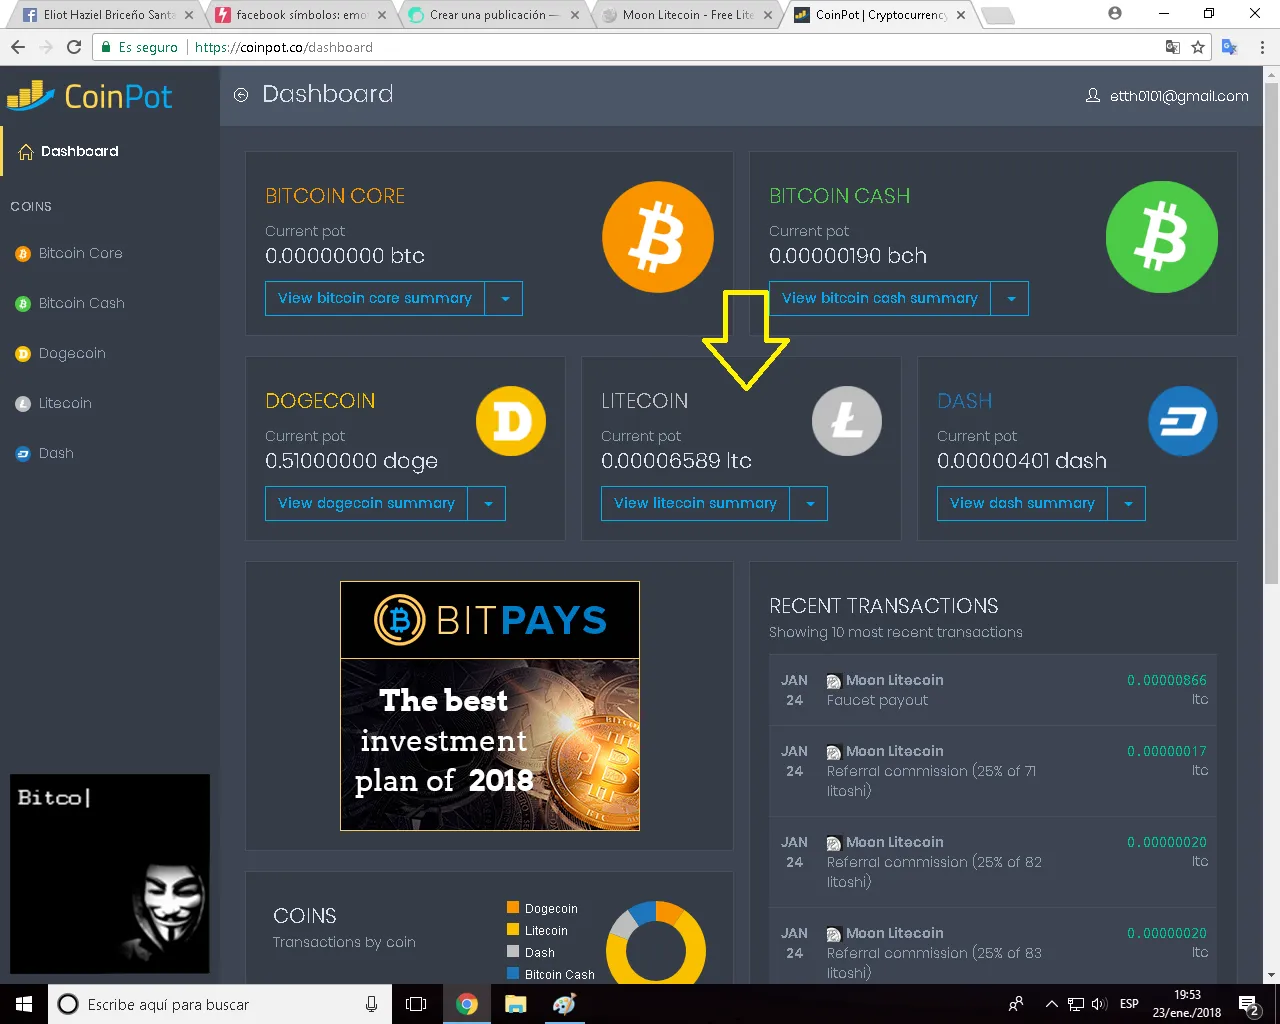Click the taskbar microphone icon
1280x1024 pixels.
[372, 1004]
